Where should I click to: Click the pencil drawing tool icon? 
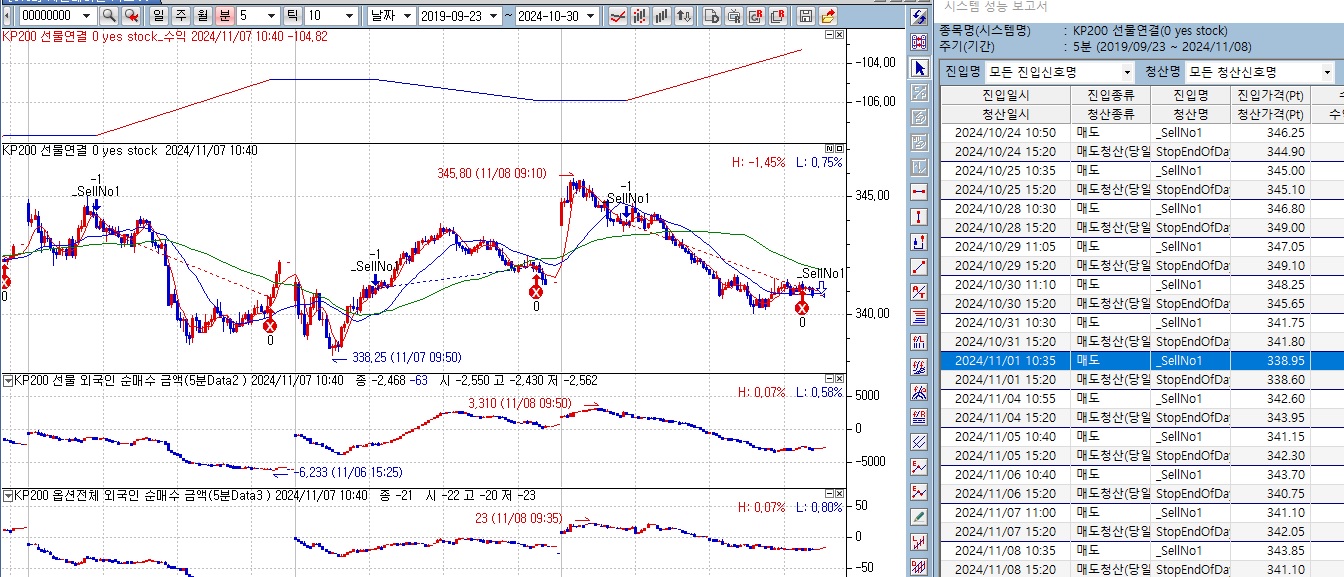919,516
